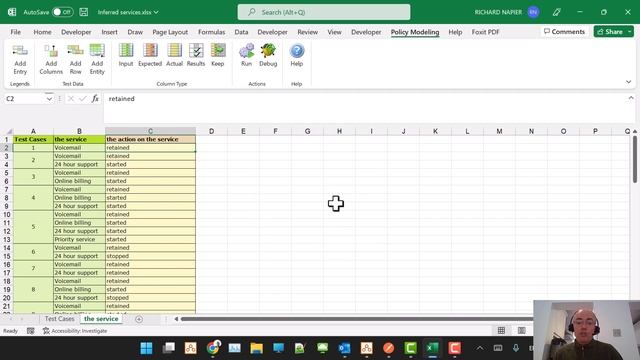Open the Foxit PDF tab
The height and width of the screenshot is (360, 640).
(x=485, y=32)
